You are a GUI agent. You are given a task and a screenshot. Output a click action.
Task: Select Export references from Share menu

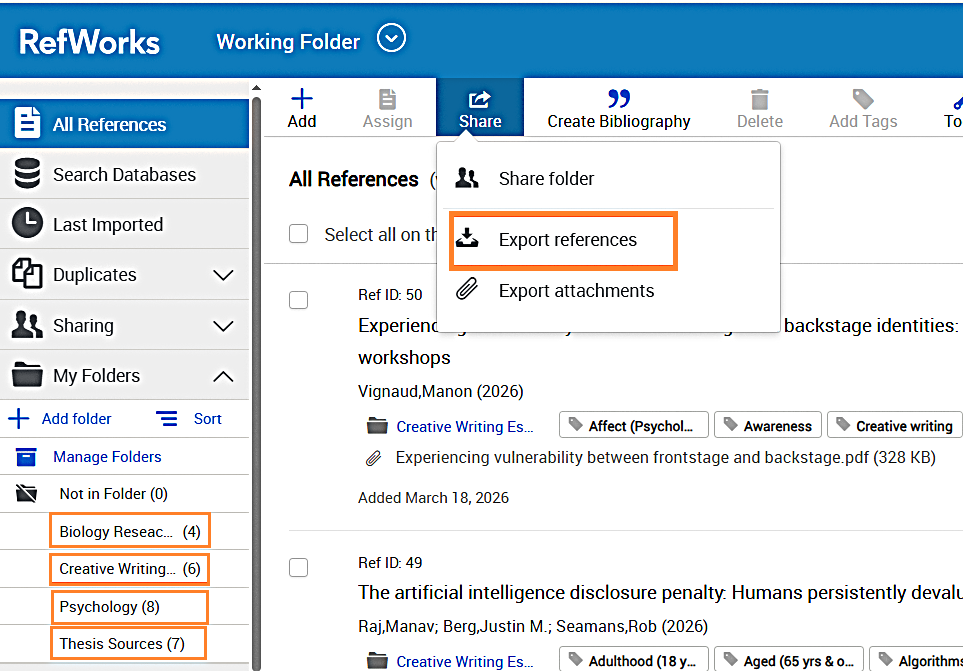coord(567,240)
